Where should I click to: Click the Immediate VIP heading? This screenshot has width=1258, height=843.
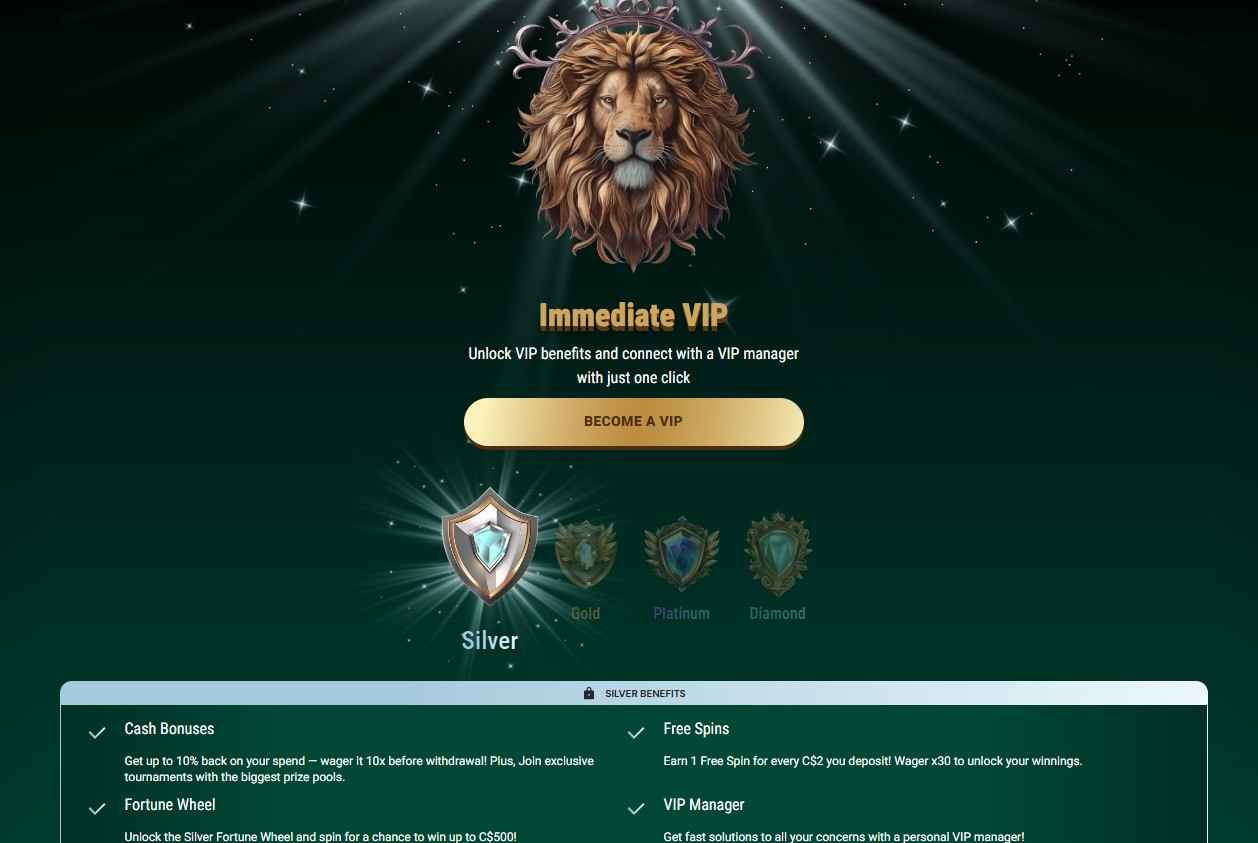[x=633, y=317]
